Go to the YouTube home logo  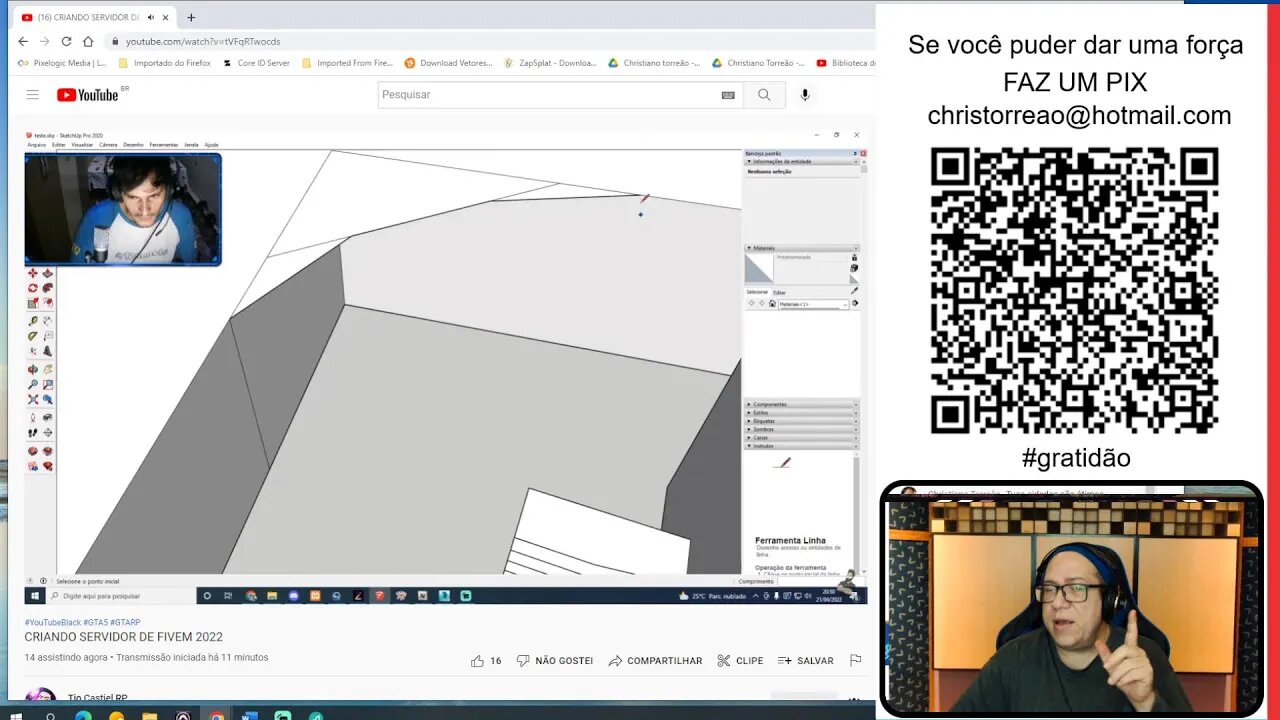(x=88, y=95)
